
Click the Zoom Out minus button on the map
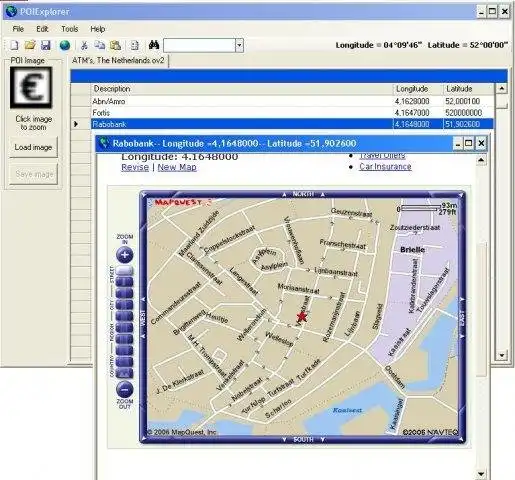(125, 389)
